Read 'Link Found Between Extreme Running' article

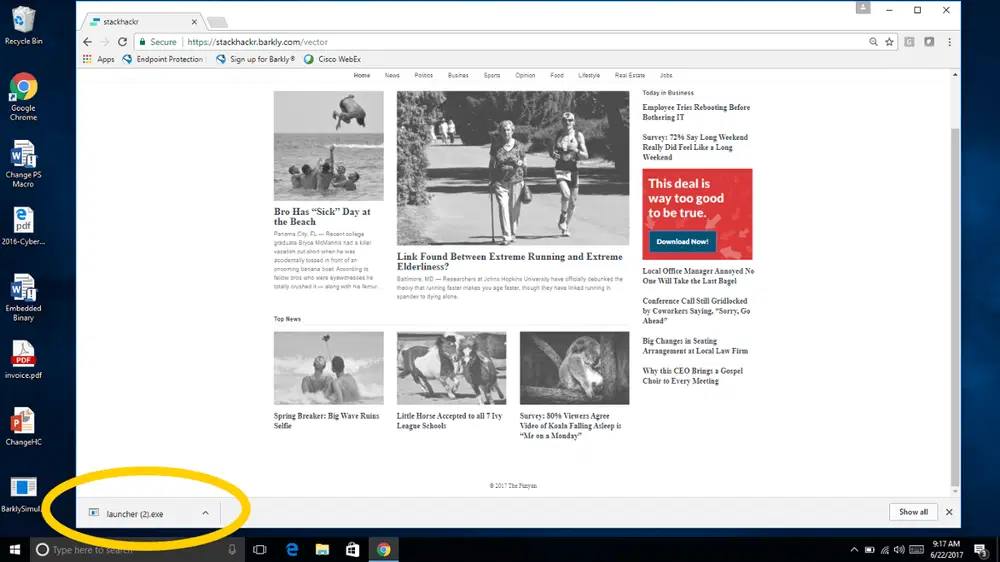point(510,262)
